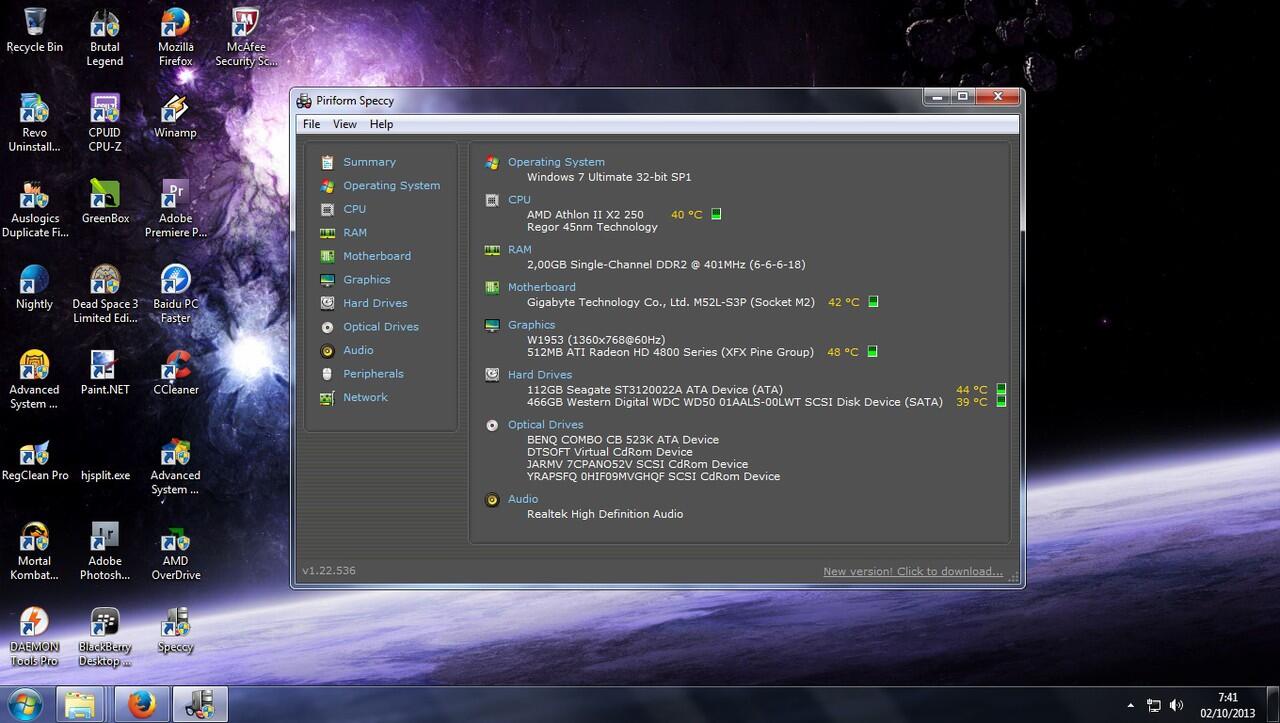Open Windows Explorer from the taskbar
The height and width of the screenshot is (723, 1280).
[82, 704]
